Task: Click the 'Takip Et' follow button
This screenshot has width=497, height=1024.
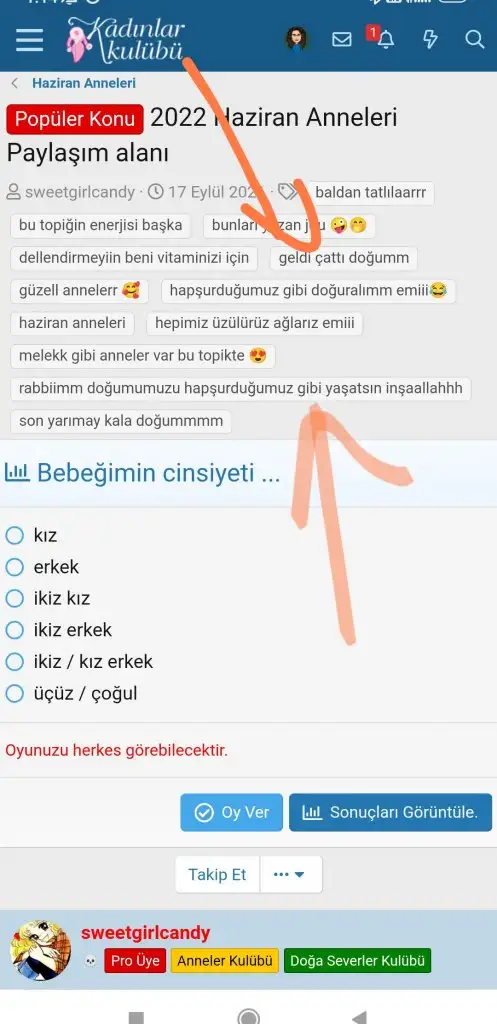Action: click(217, 874)
